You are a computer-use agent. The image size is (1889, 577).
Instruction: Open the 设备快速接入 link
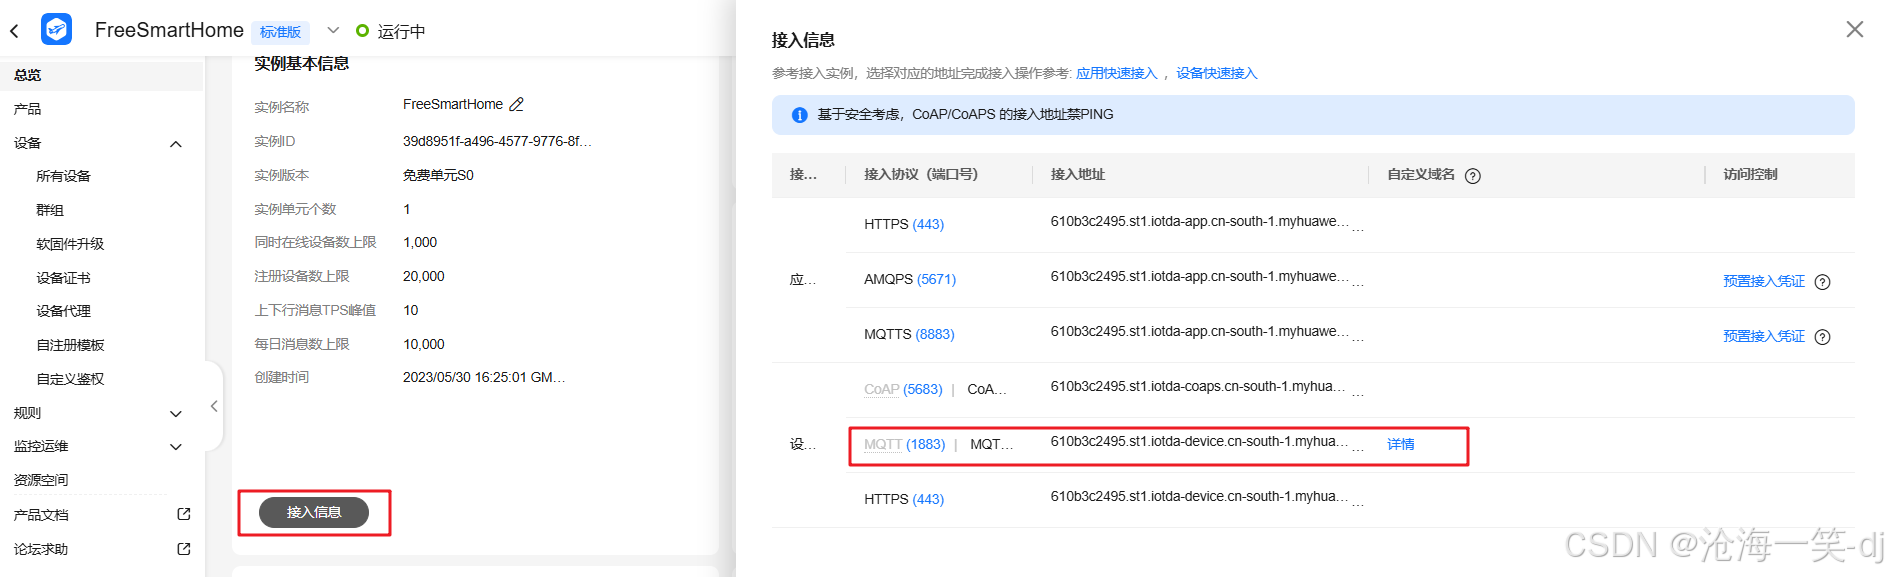tap(1216, 73)
